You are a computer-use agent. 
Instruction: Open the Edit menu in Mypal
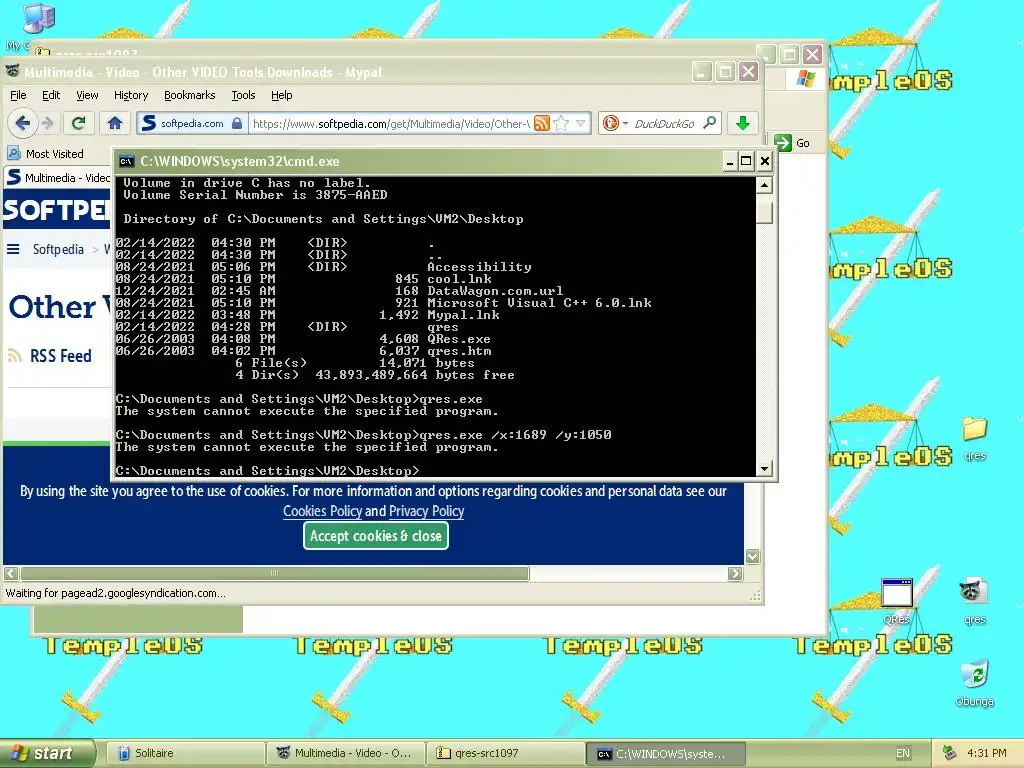click(x=51, y=95)
